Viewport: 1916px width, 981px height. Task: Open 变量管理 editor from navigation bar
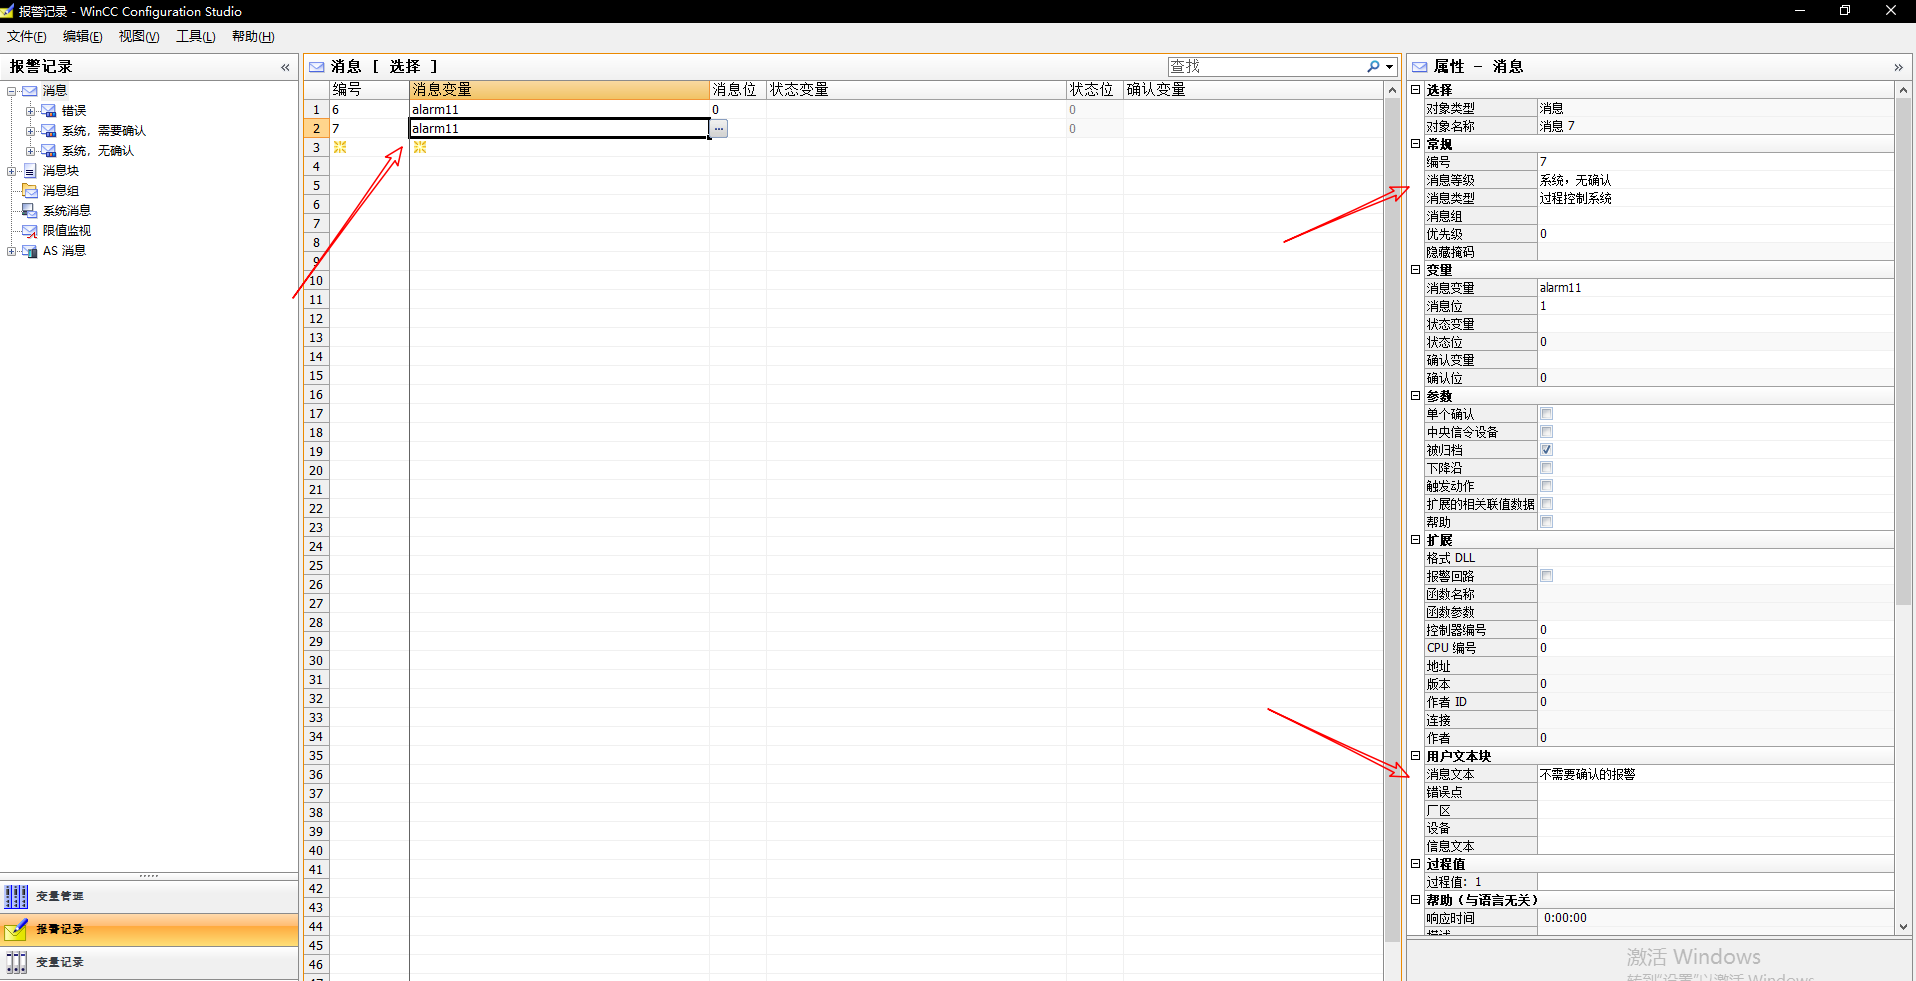(x=149, y=896)
